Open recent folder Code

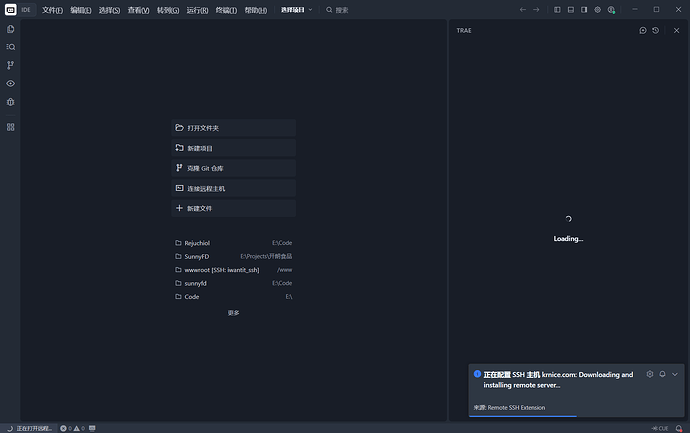(x=234, y=297)
